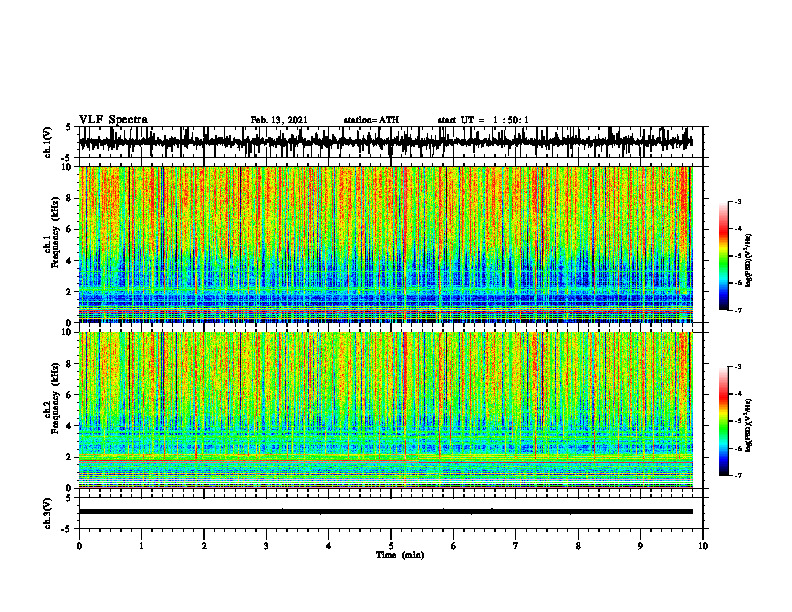Click the date 'Feb. 13, 2021'
This screenshot has width=792, height=612.
[279, 120]
